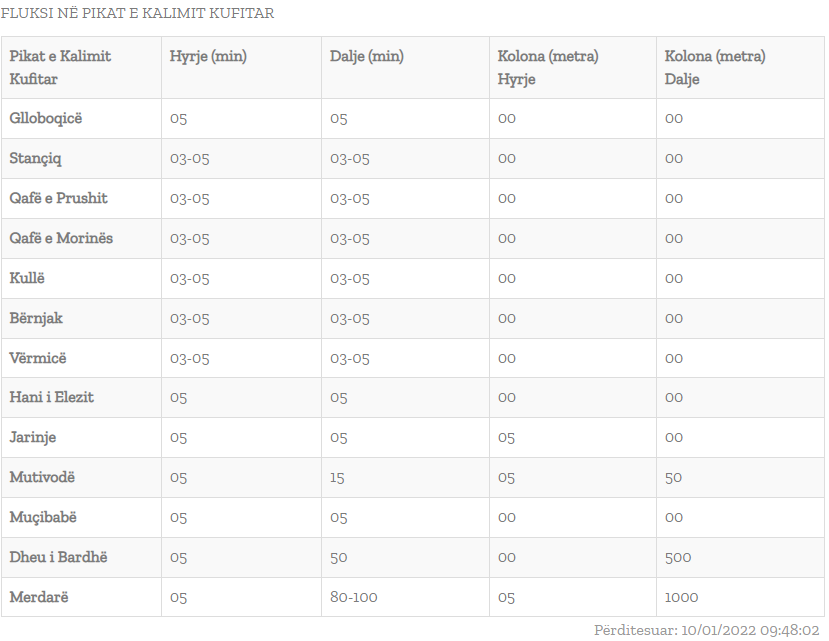829x641 pixels.
Task: Select the Qafë e Prushit row label
Action: point(58,198)
